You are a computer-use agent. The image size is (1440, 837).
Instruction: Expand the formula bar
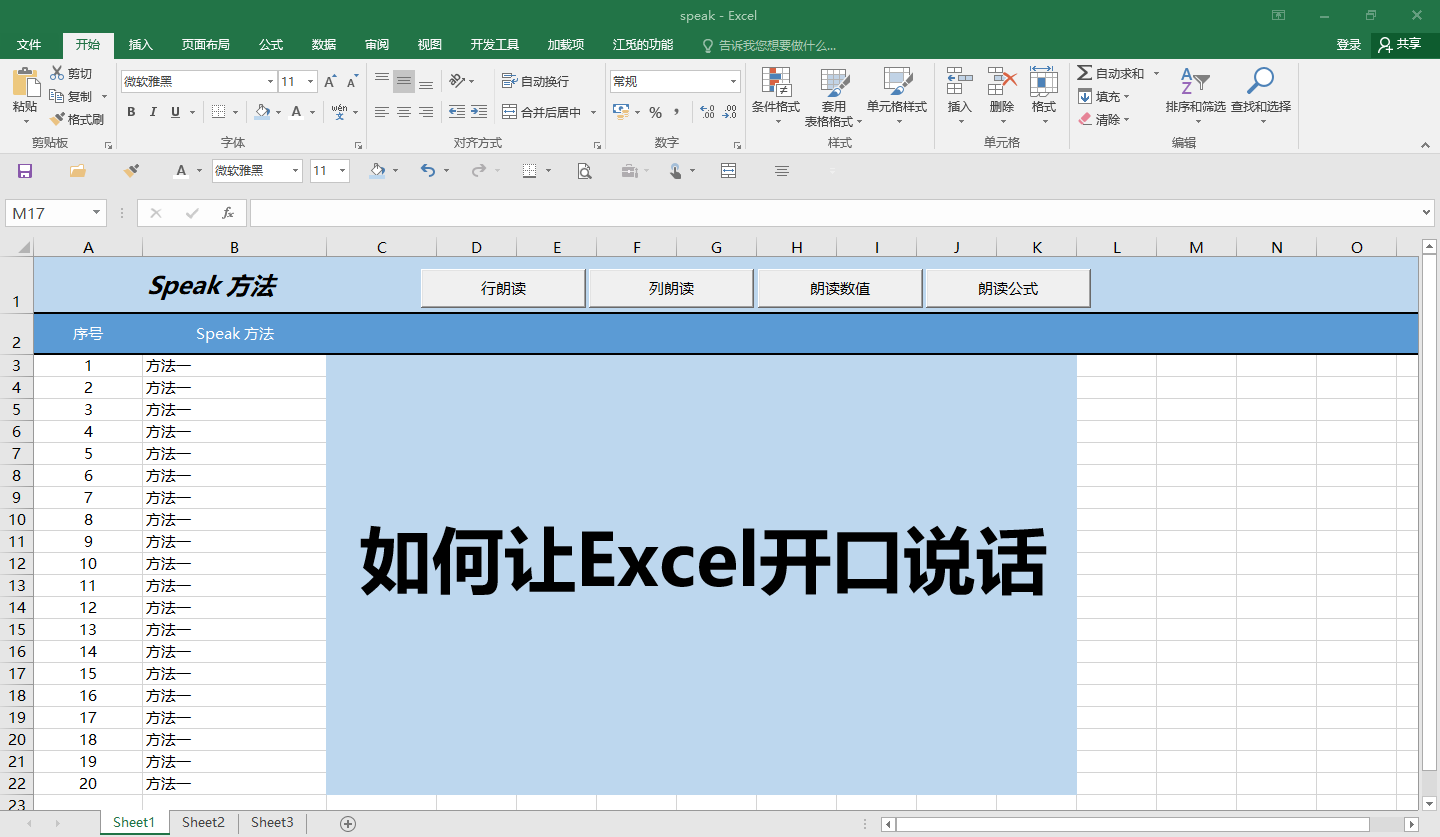point(1427,213)
